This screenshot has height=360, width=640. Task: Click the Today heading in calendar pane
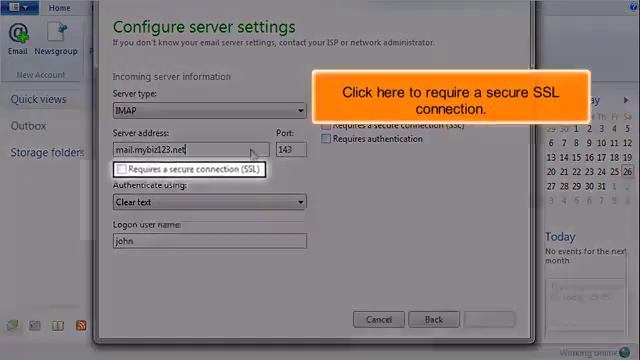[x=560, y=237]
